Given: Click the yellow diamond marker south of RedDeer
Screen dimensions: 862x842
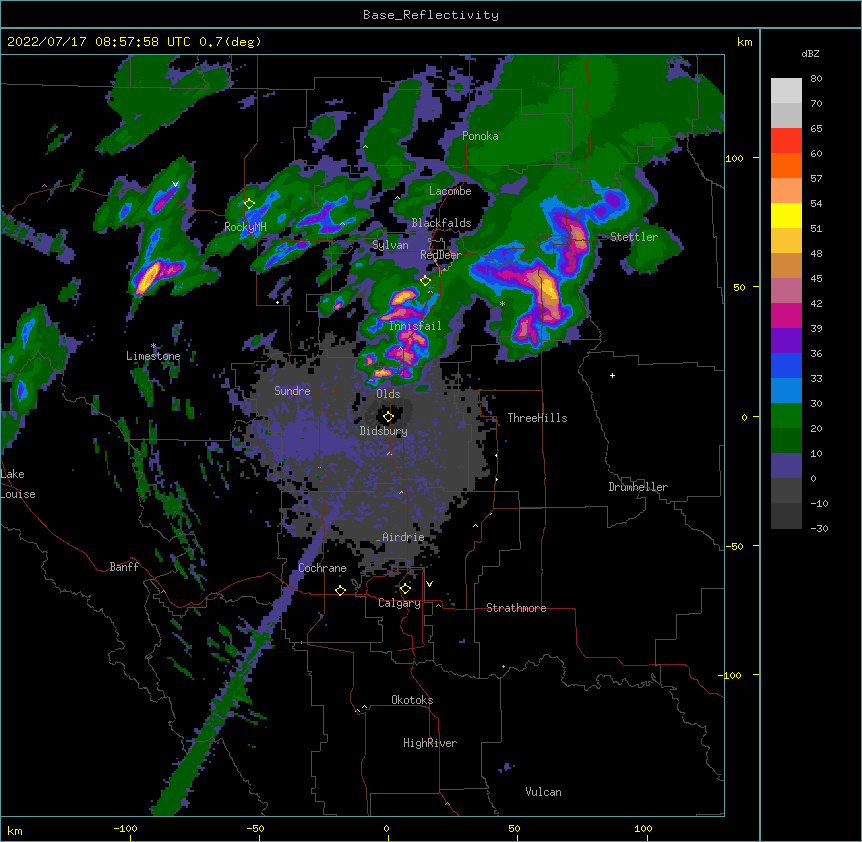Looking at the screenshot, I should pyautogui.click(x=425, y=281).
